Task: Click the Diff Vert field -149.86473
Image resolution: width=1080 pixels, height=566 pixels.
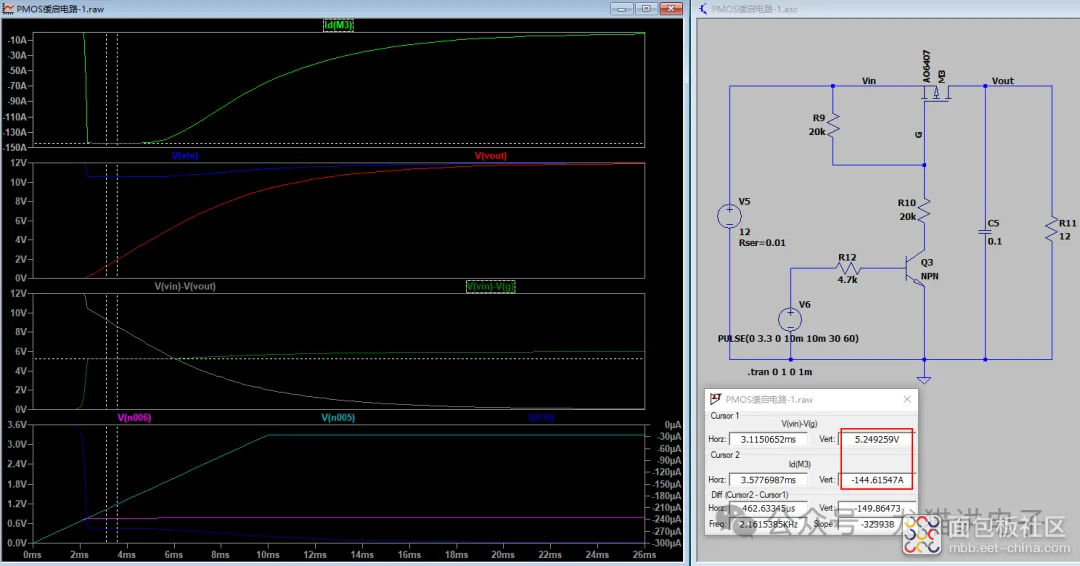Action: click(876, 508)
